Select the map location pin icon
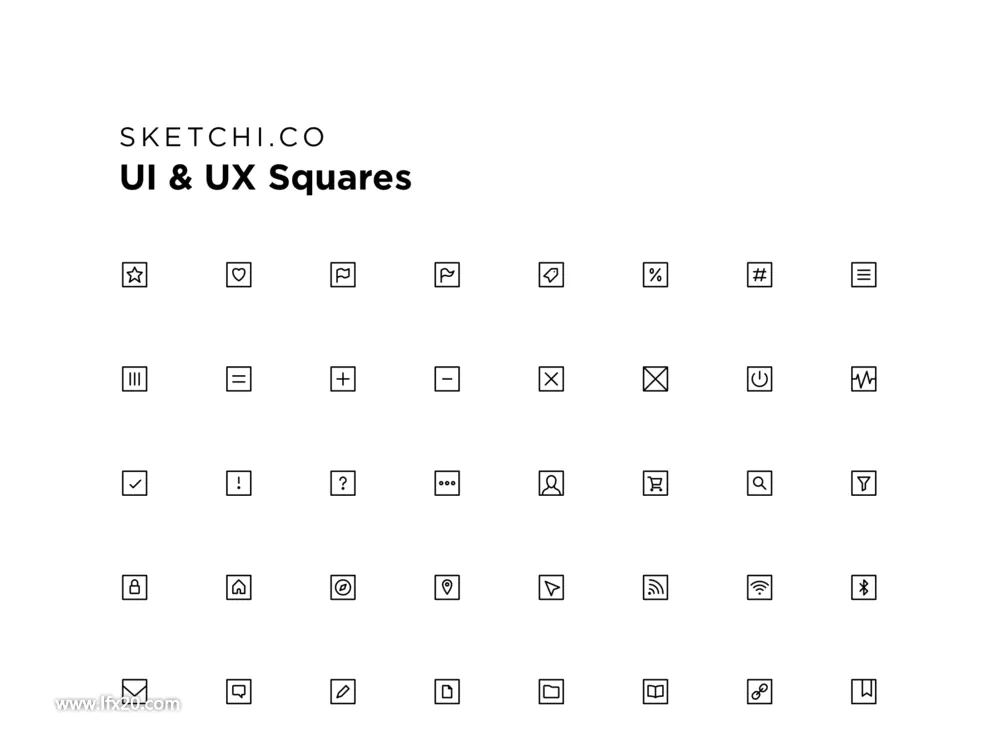 (x=447, y=587)
